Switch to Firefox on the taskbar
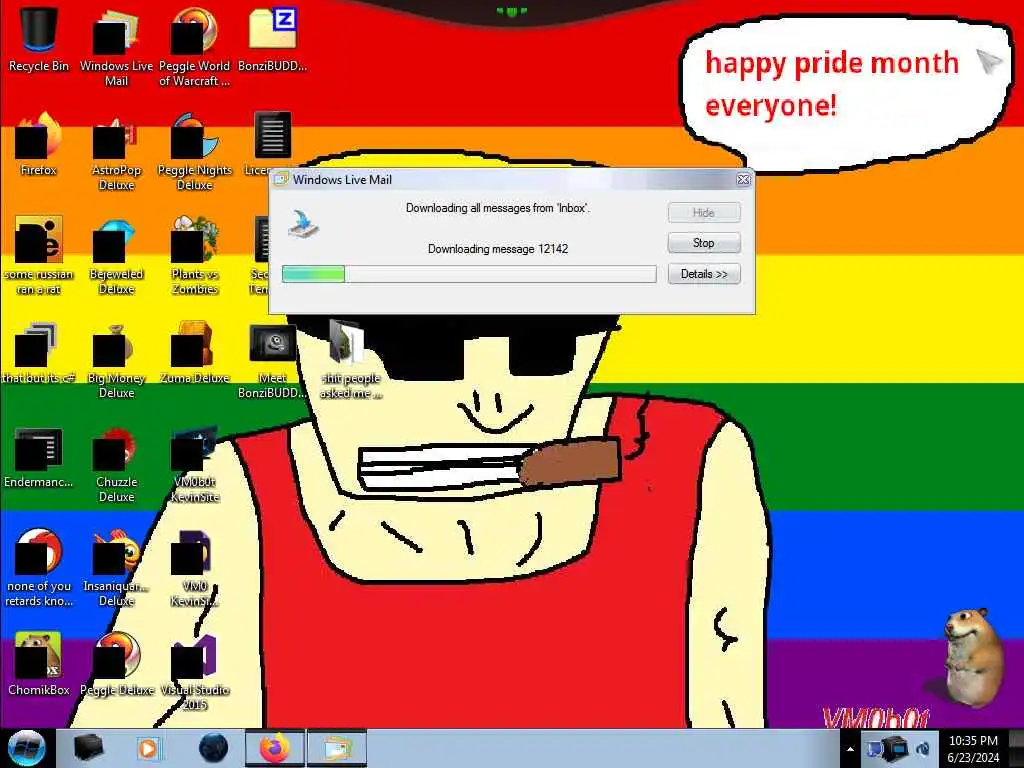 pos(275,748)
